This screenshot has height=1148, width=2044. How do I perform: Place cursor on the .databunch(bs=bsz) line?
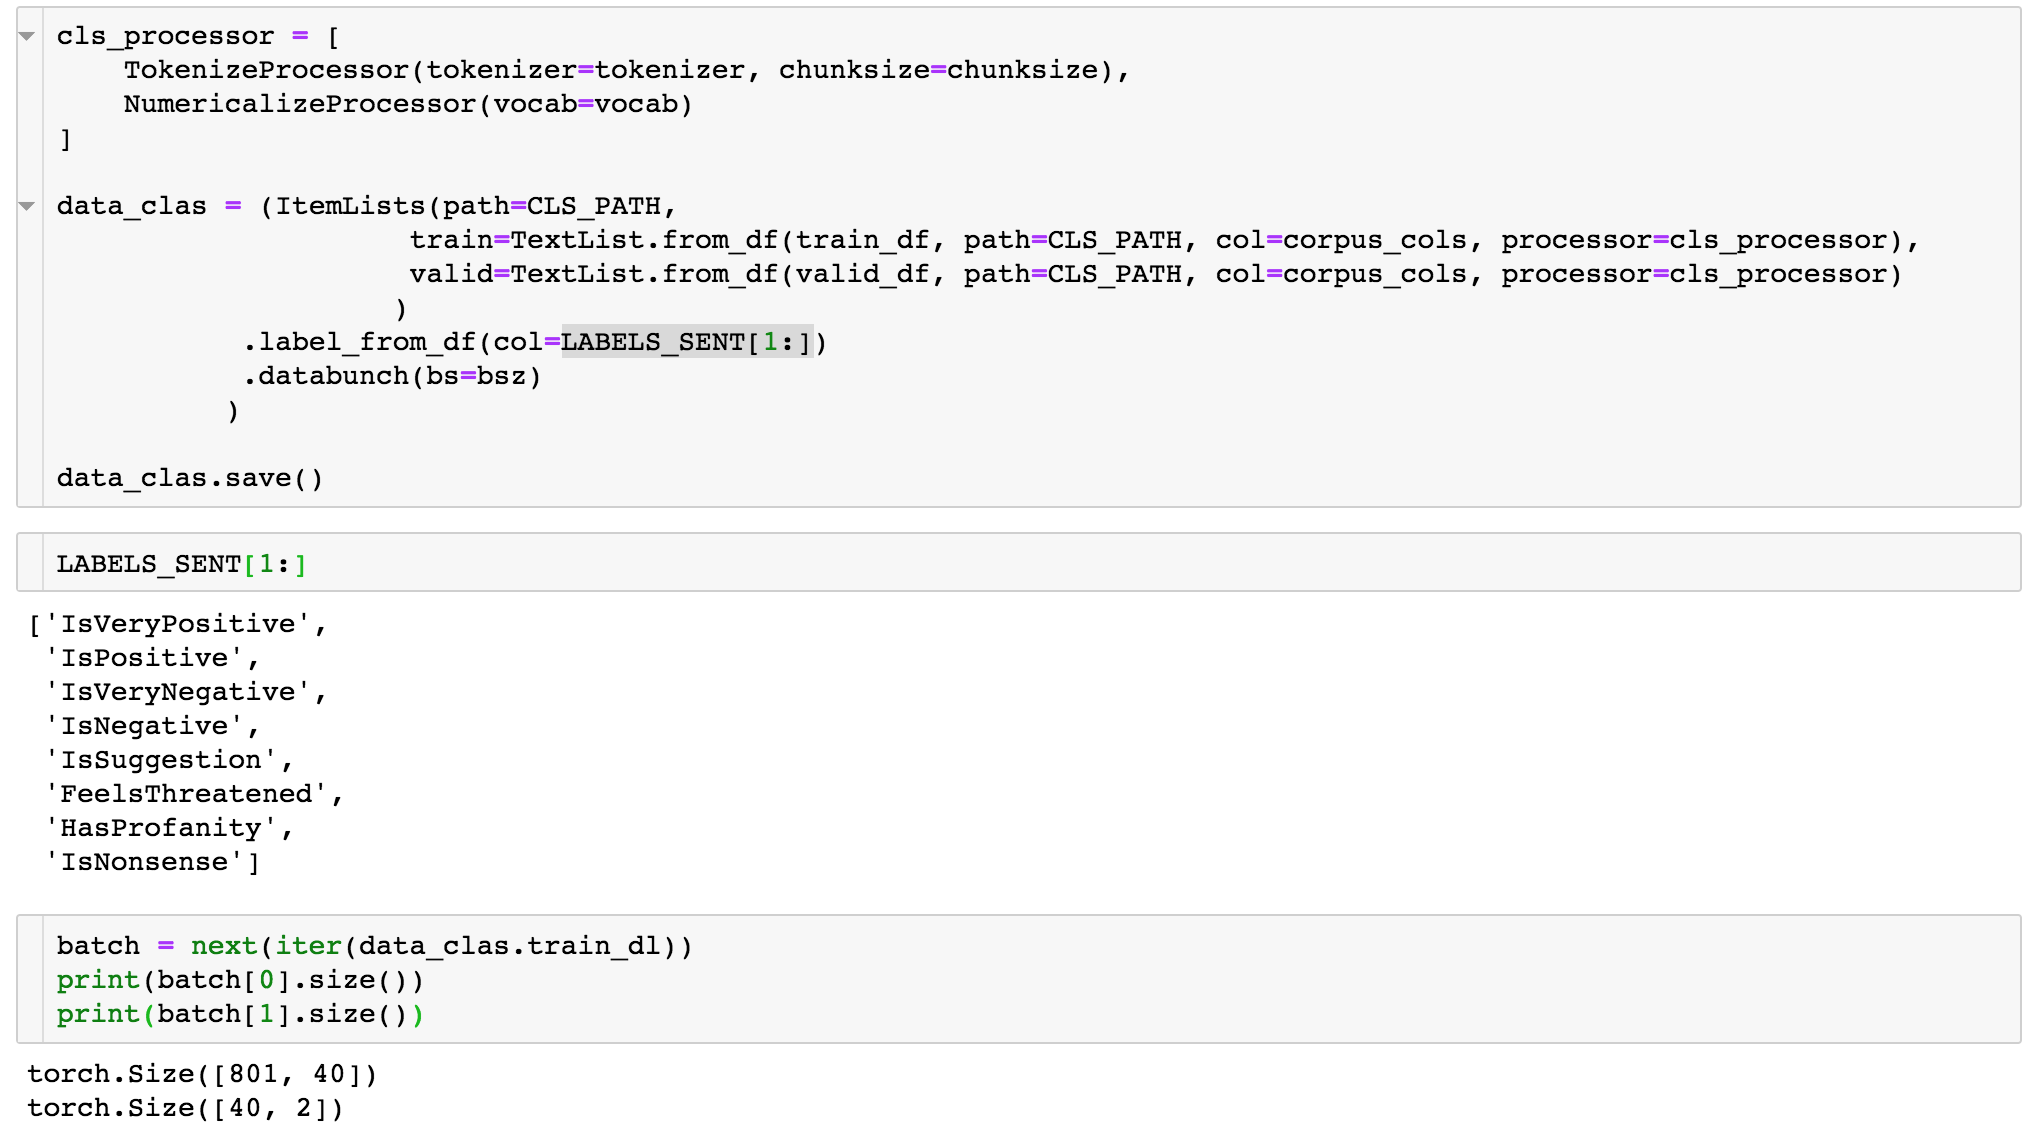click(391, 377)
